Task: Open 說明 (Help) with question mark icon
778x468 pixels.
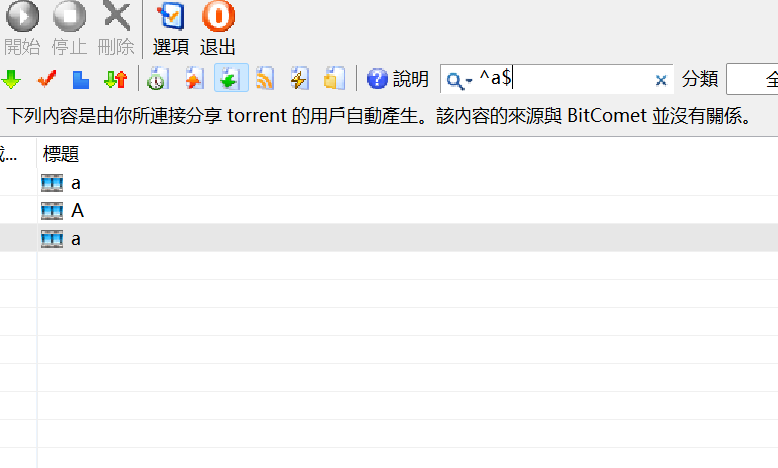Action: pos(397,79)
